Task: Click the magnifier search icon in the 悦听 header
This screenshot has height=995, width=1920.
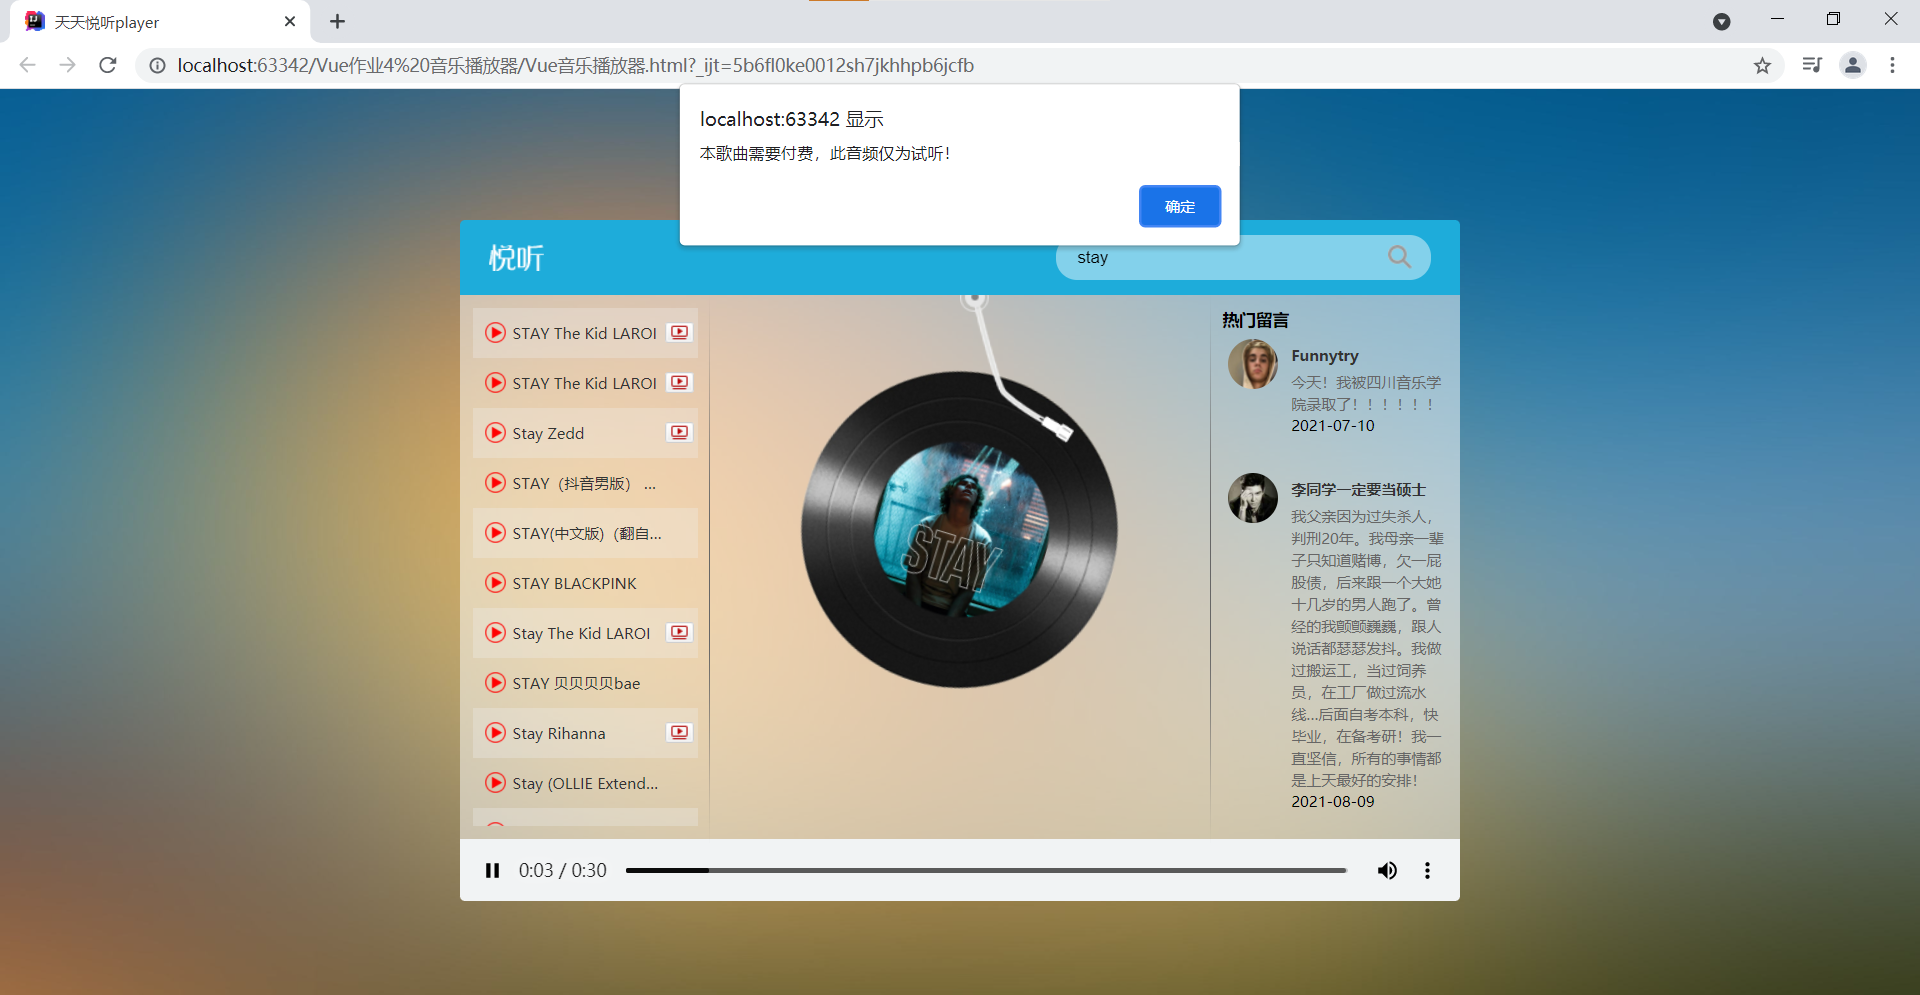Action: (x=1399, y=257)
